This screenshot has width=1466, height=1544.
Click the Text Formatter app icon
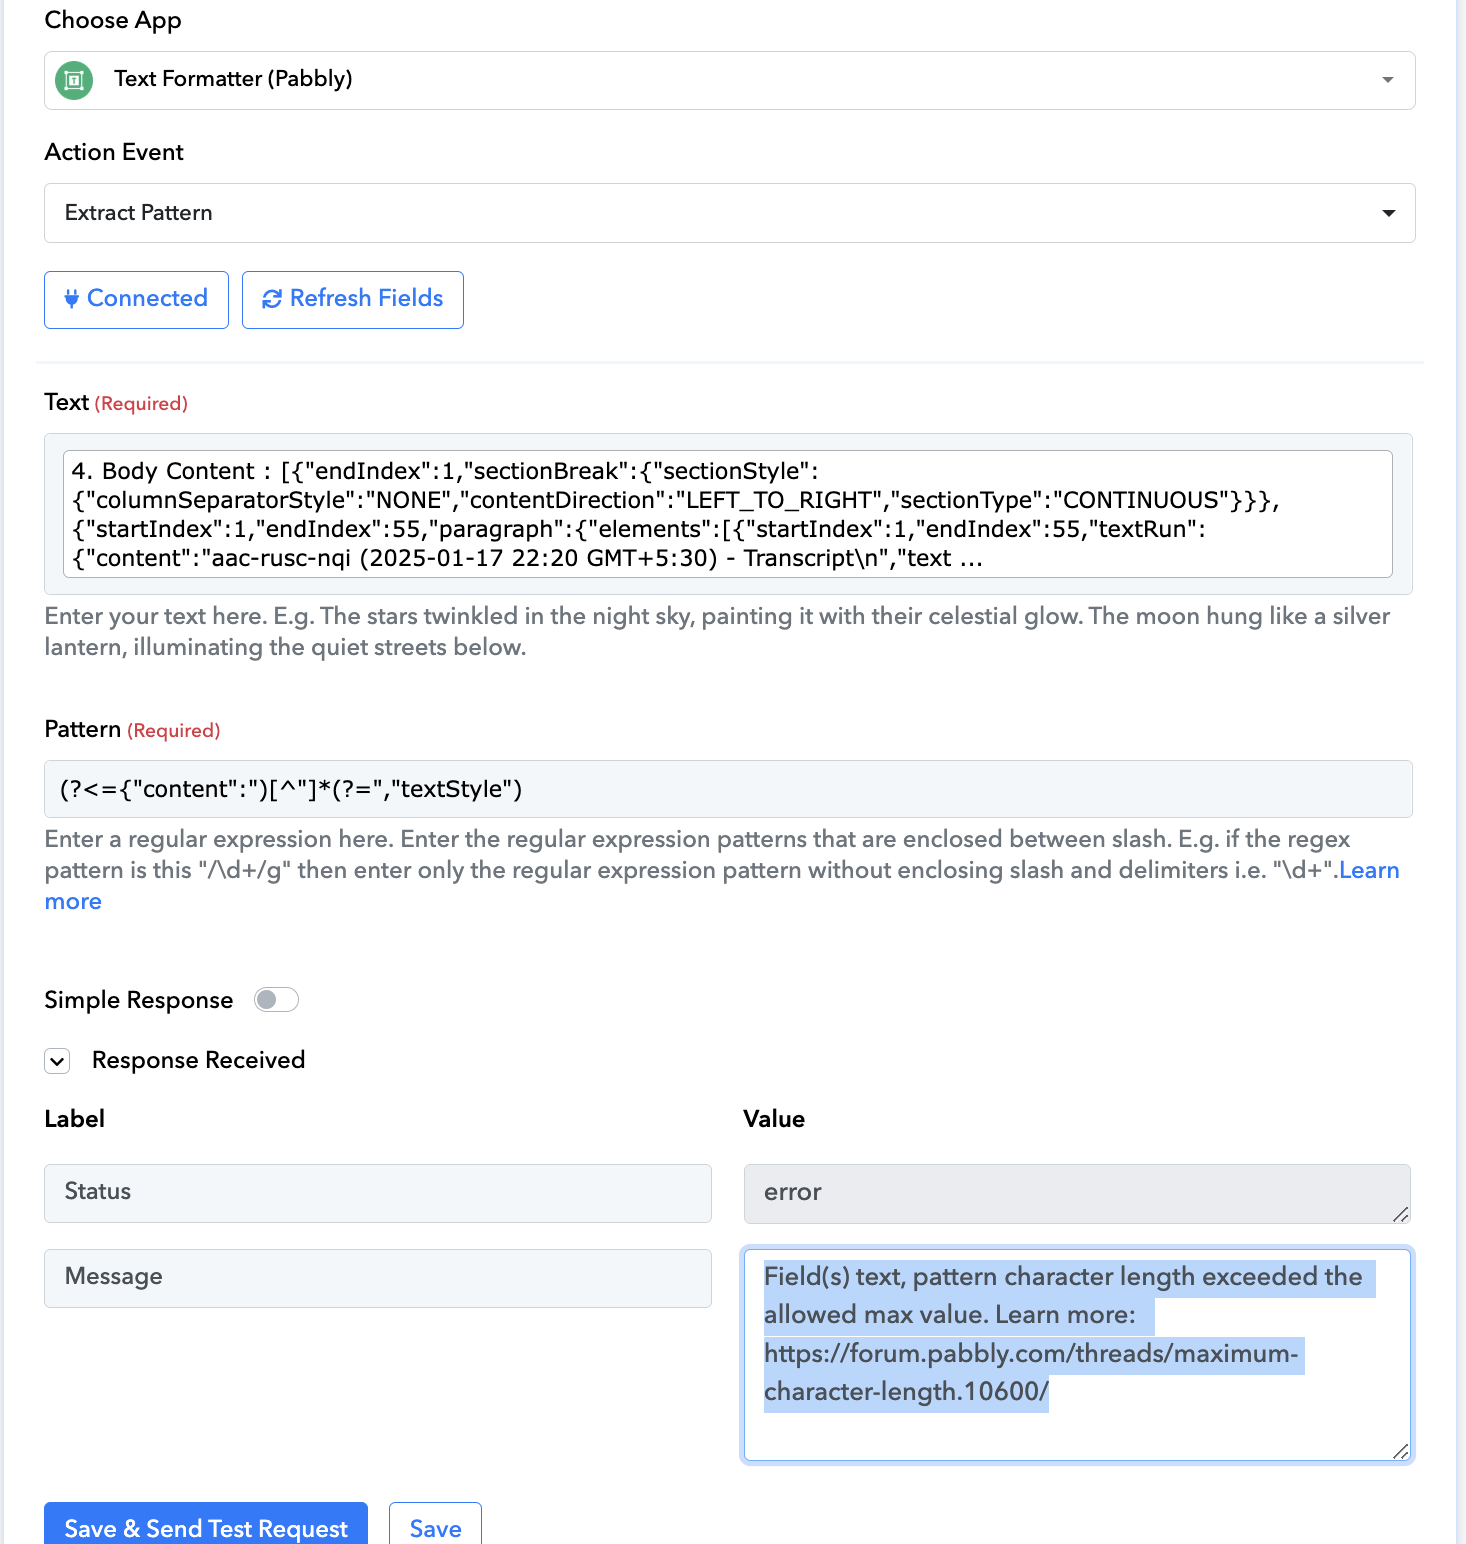[x=74, y=80]
